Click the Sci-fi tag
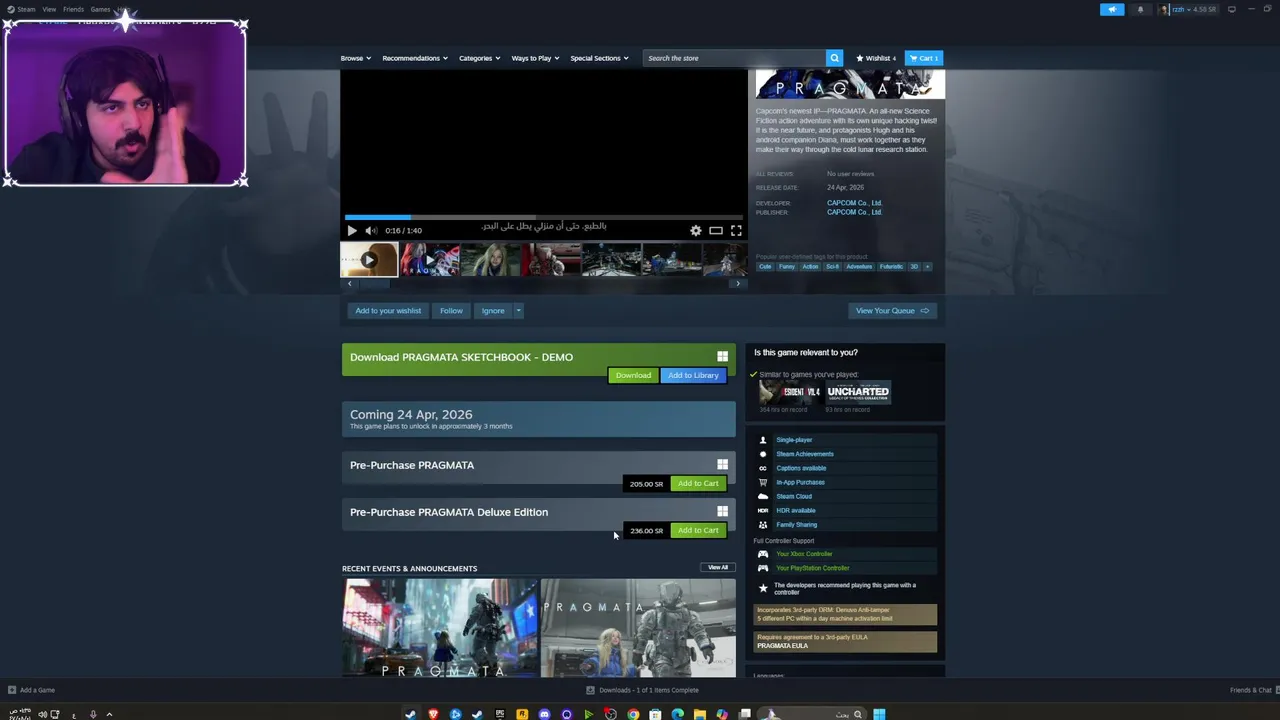This screenshot has width=1280, height=720. click(832, 267)
